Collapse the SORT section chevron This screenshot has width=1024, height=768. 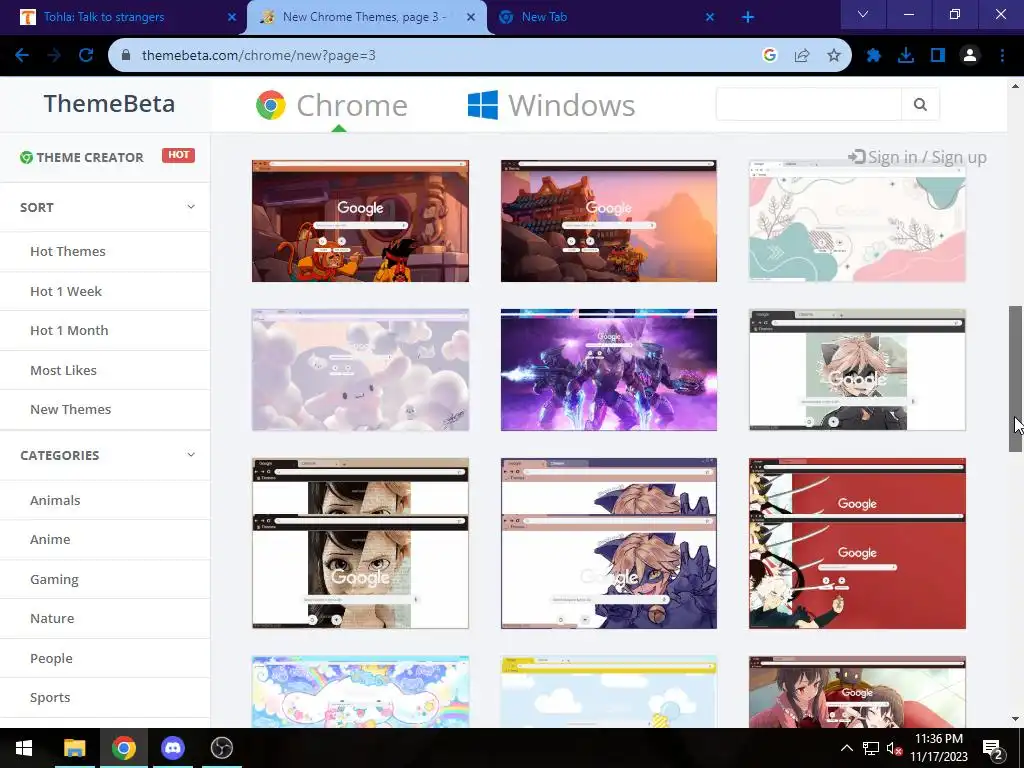(x=191, y=207)
